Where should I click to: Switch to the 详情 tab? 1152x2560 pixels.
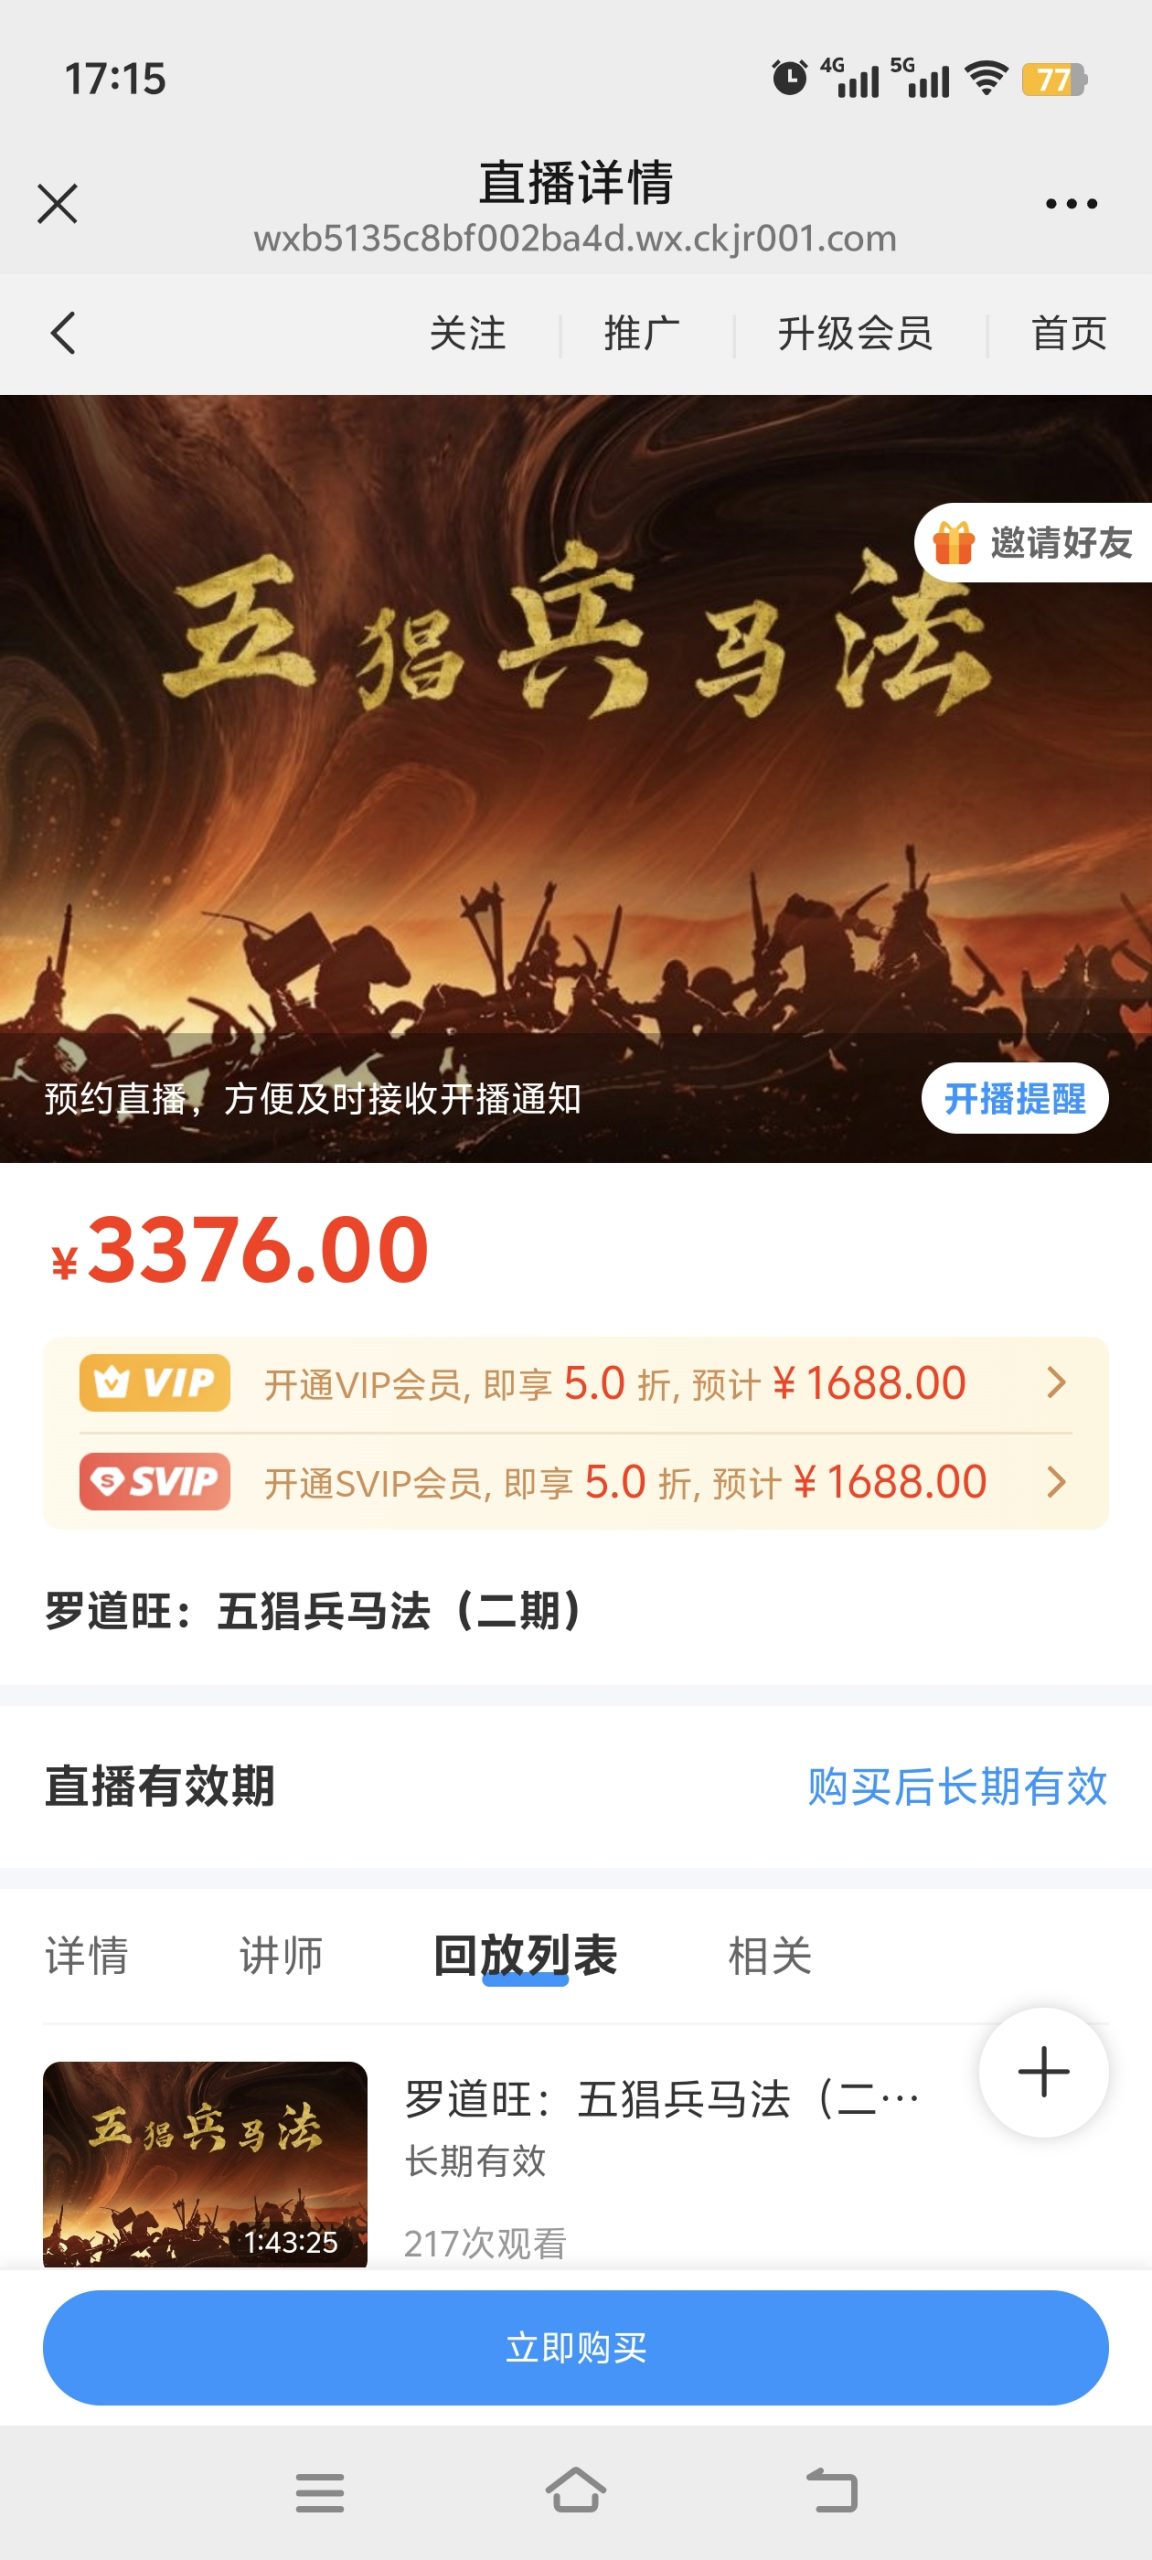pyautogui.click(x=87, y=1955)
